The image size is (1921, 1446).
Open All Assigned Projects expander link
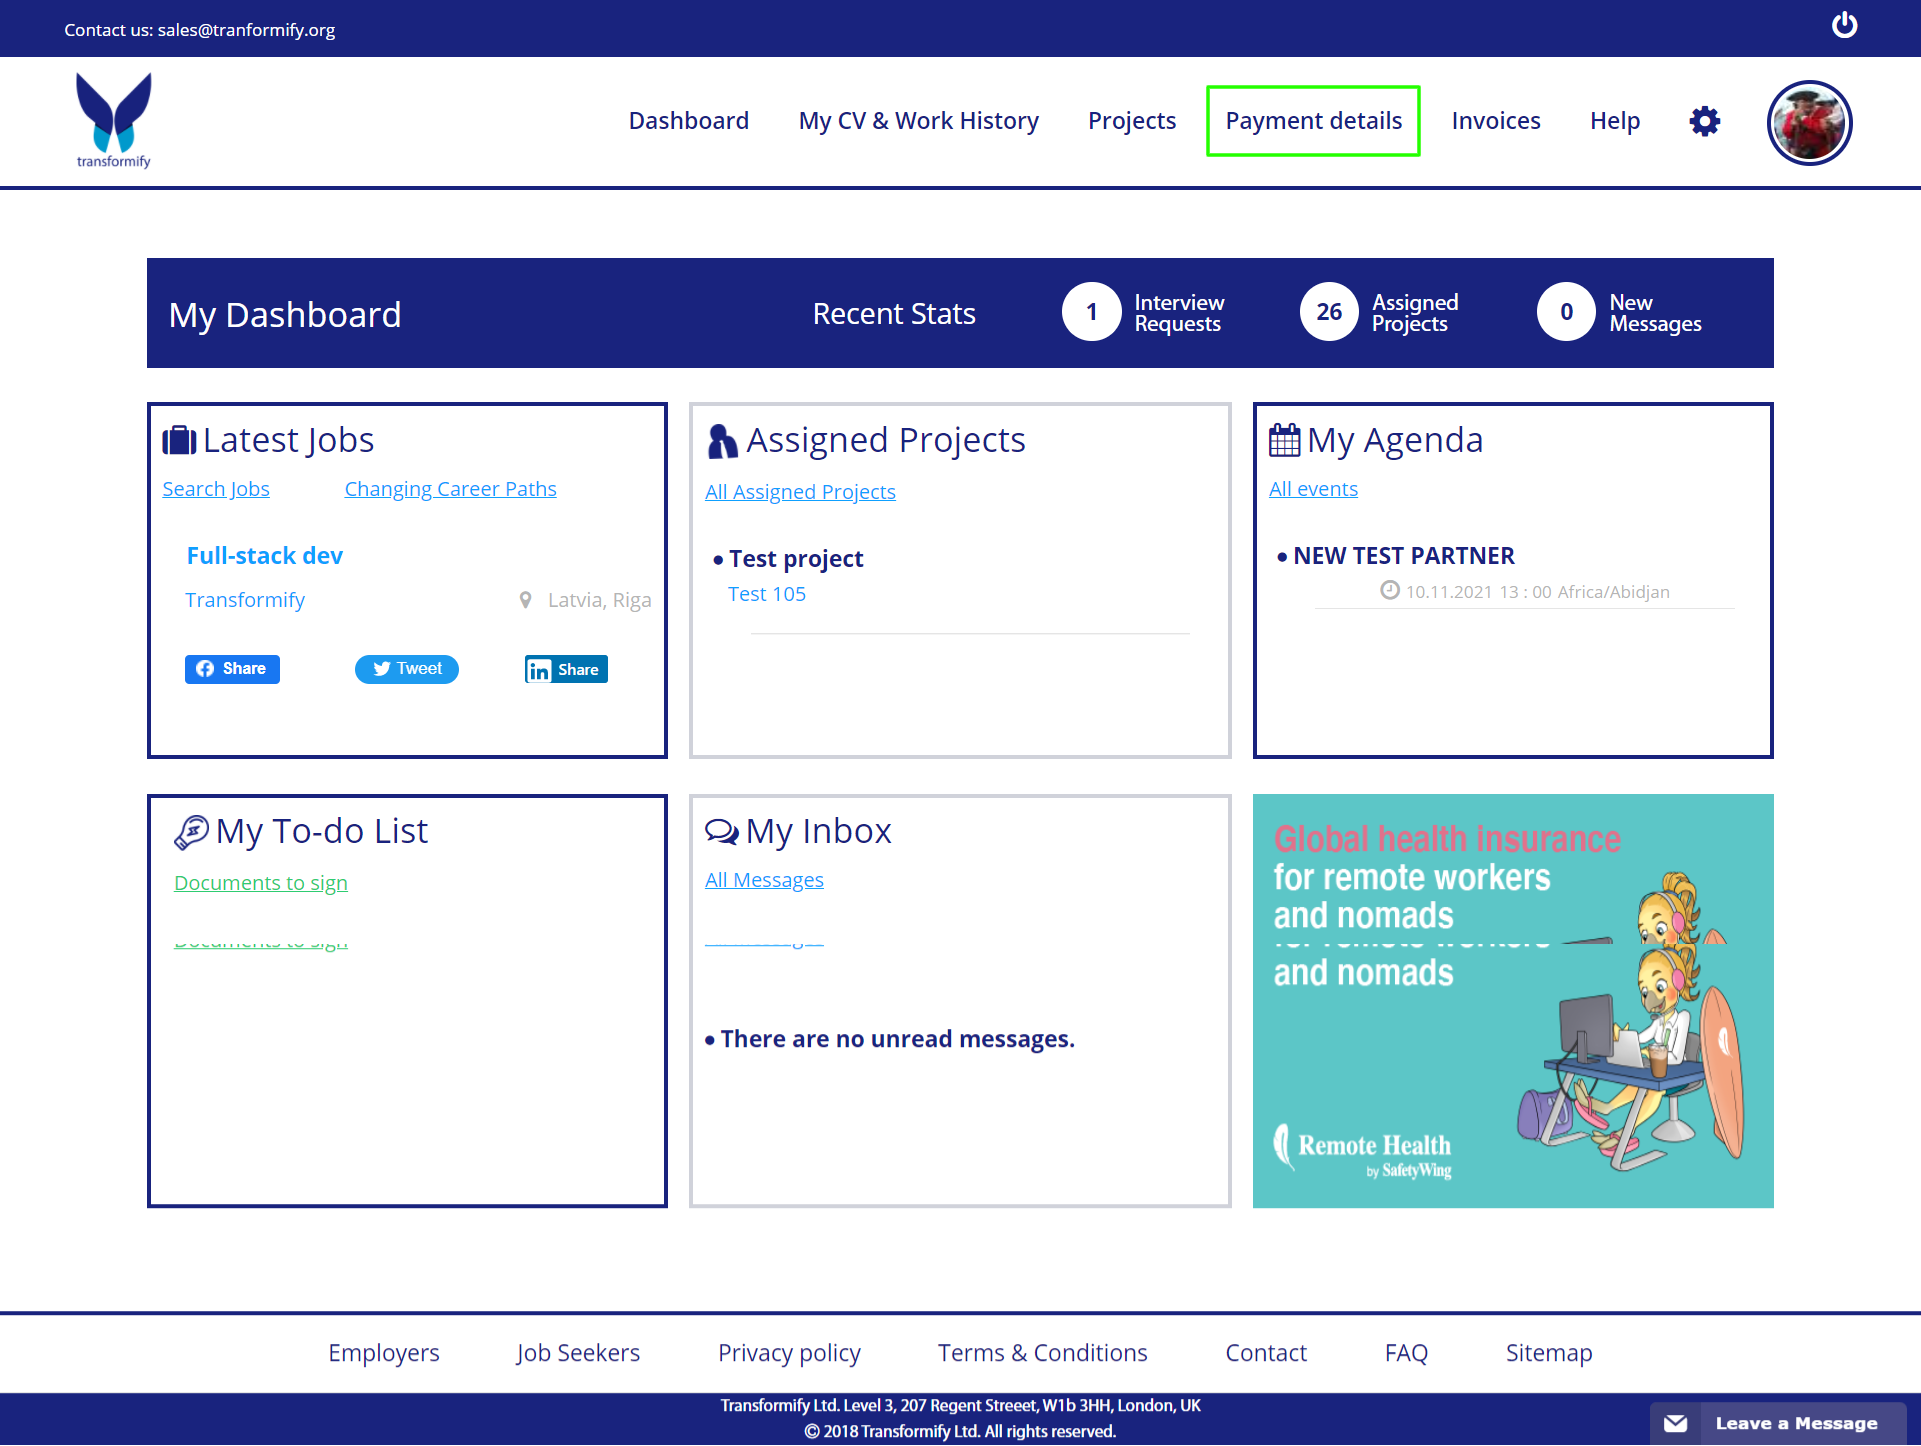pyautogui.click(x=800, y=491)
